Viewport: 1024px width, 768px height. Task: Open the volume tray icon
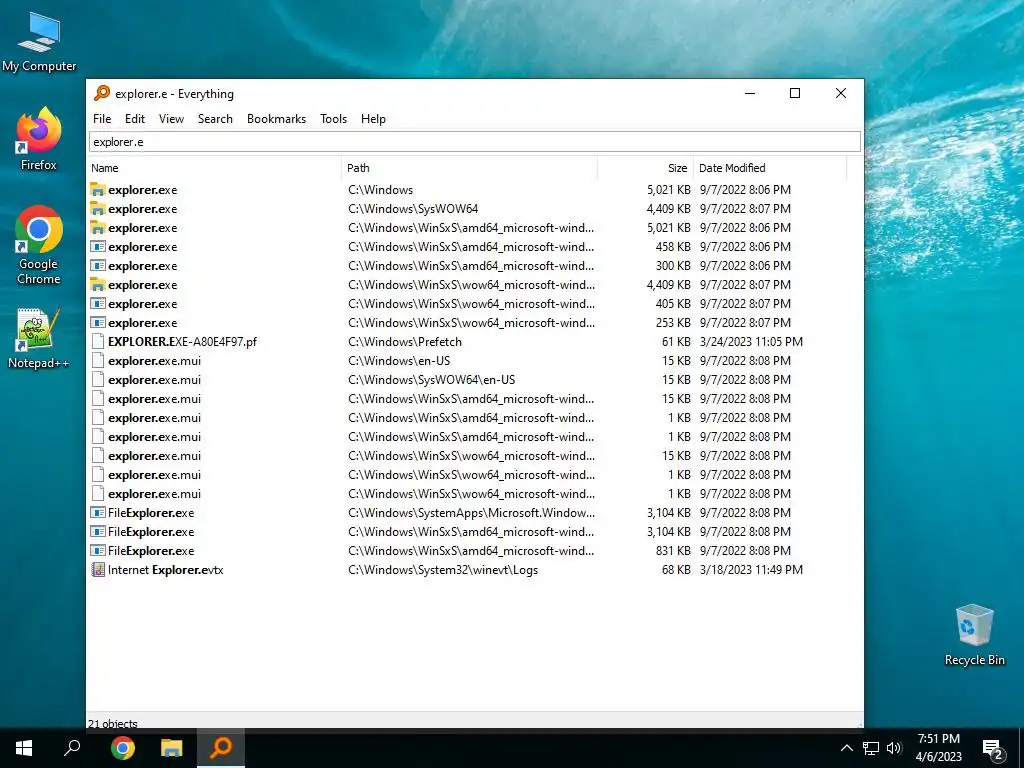(894, 748)
